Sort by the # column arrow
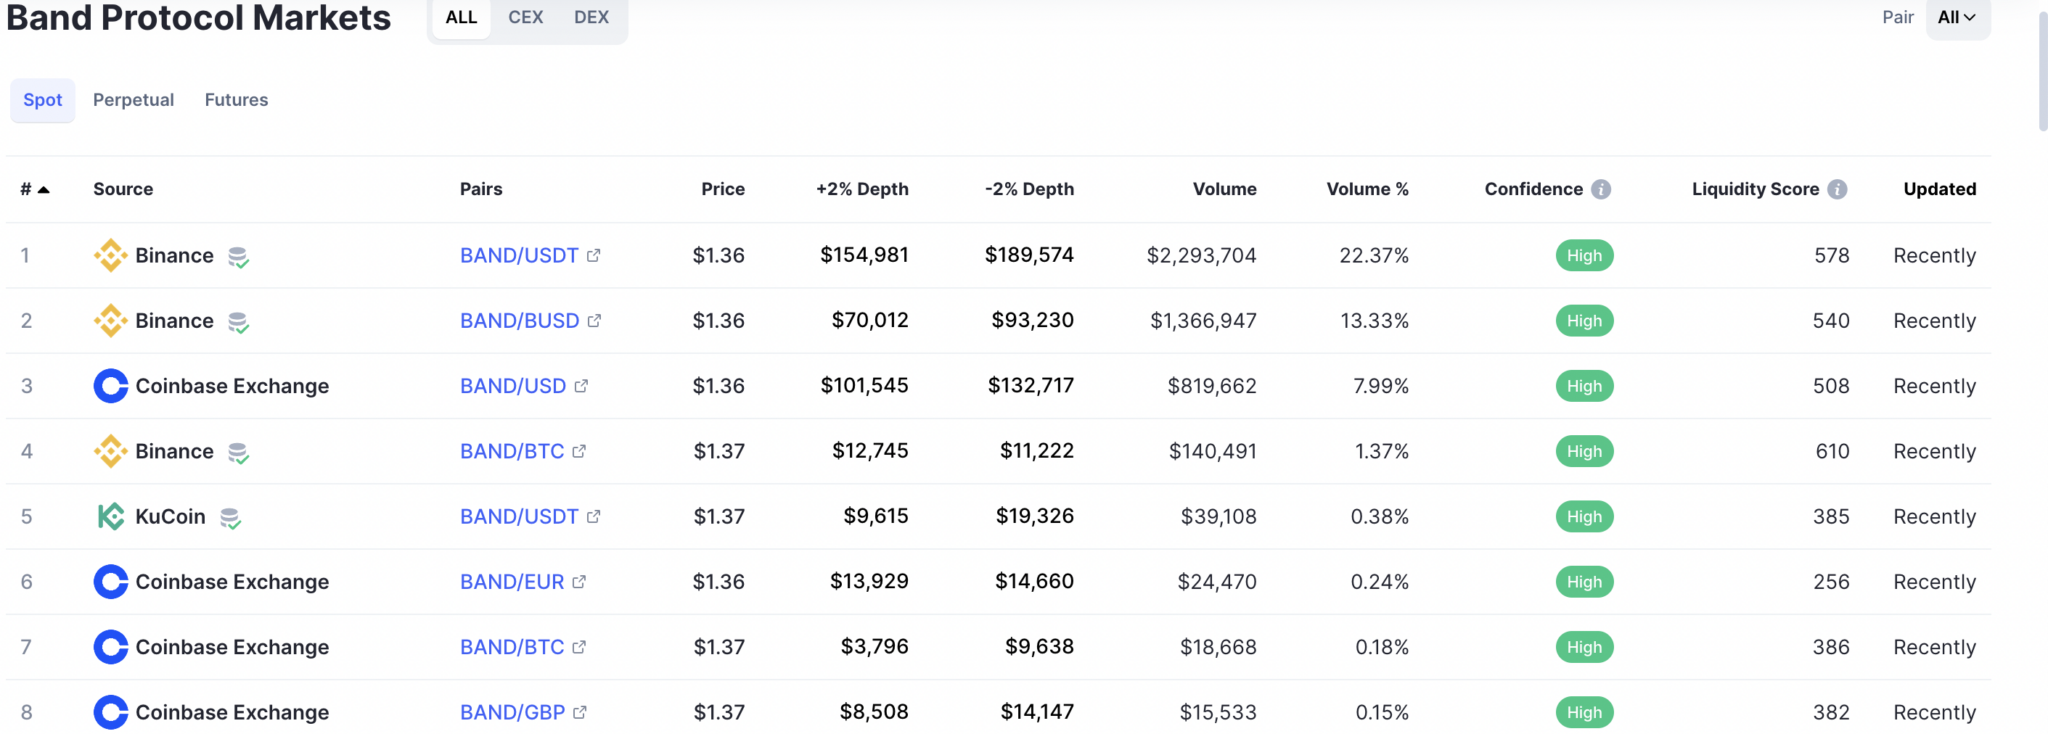Viewport: 2048px width, 734px height. click(43, 189)
